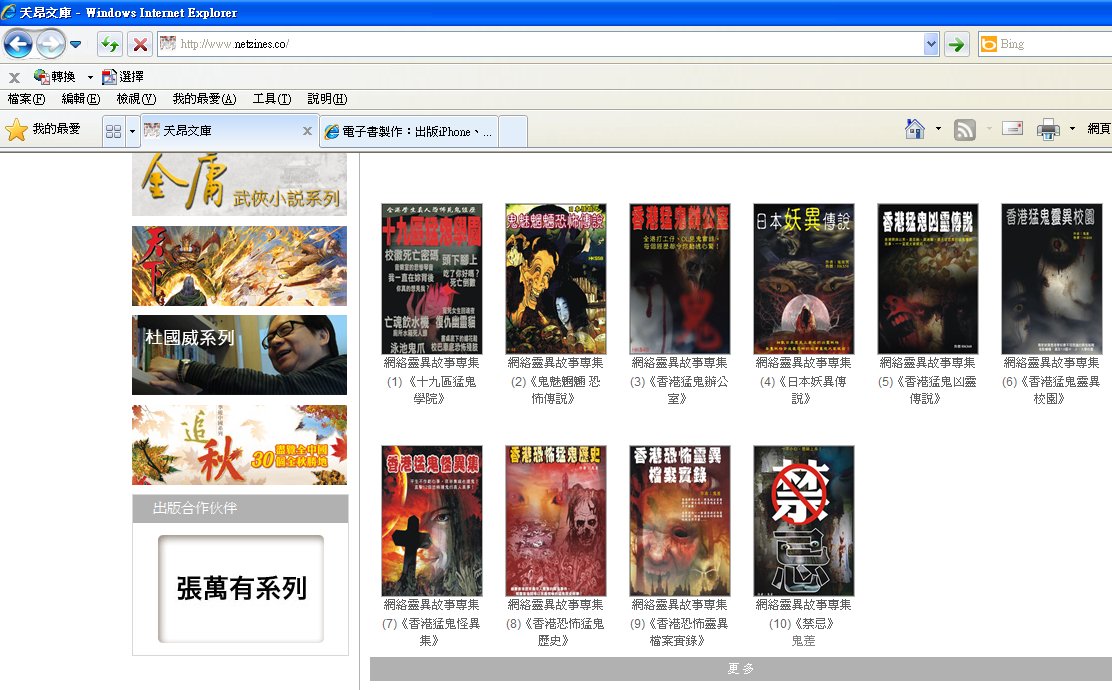Click the Print icon
Screen dimensions: 1112x690
click(1047, 129)
